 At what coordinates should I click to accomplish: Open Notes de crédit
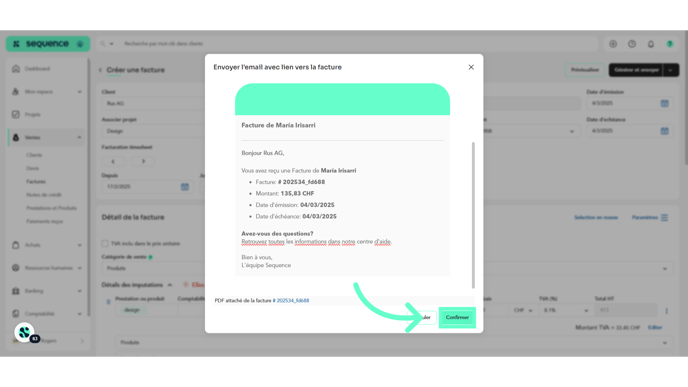pyautogui.click(x=44, y=194)
